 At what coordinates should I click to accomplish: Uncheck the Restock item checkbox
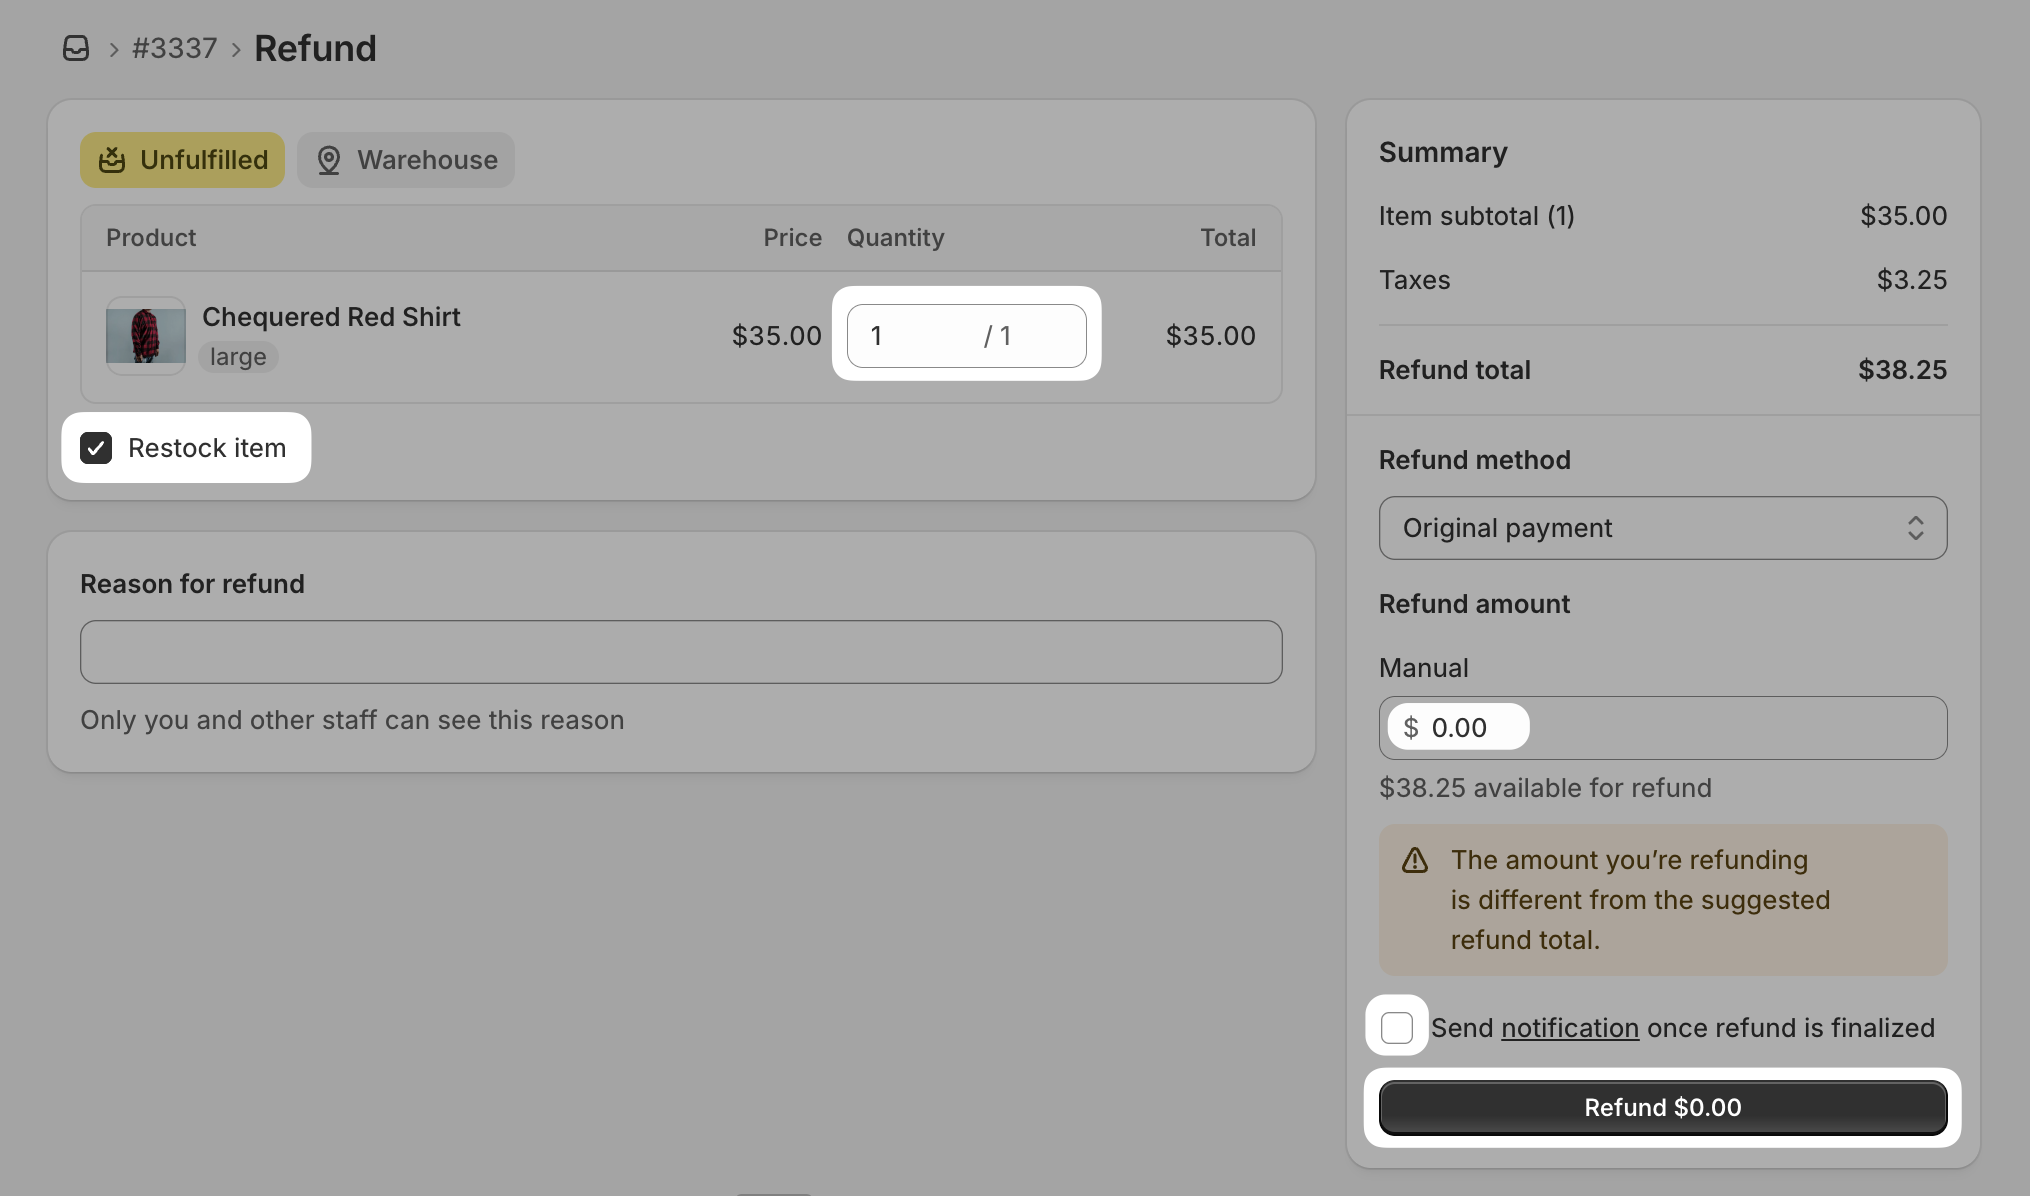tap(97, 448)
